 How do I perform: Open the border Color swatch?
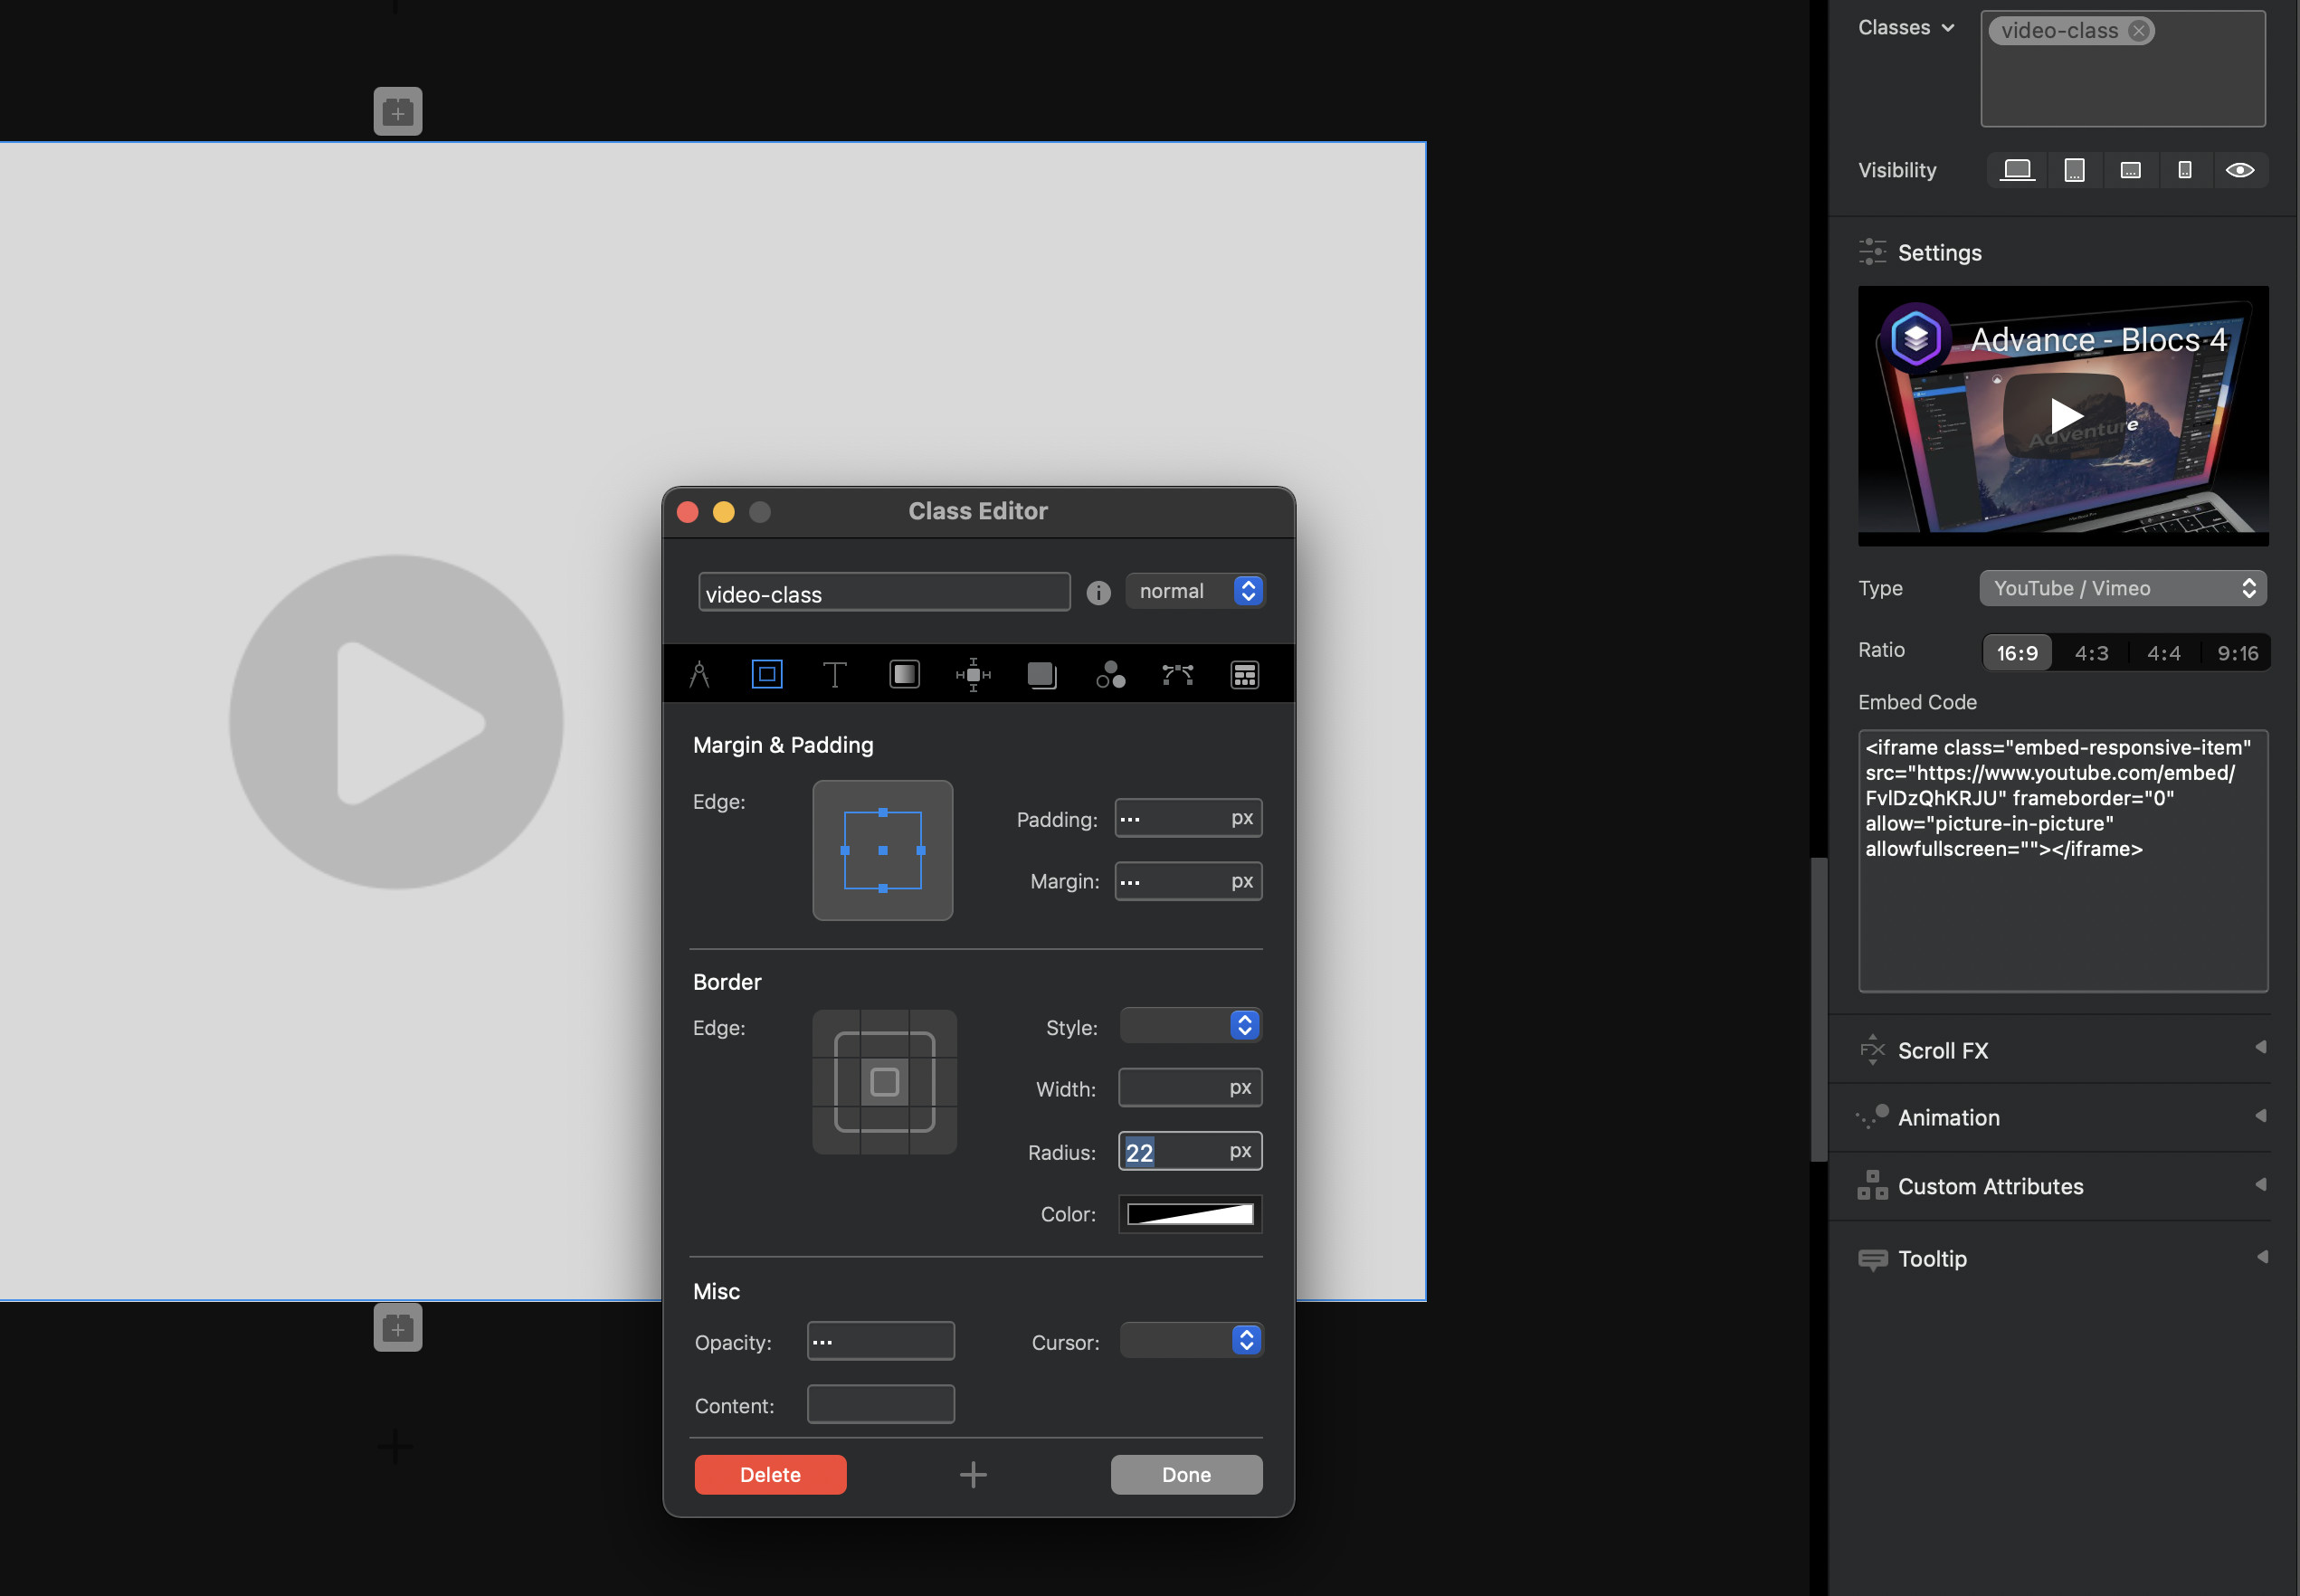click(x=1189, y=1214)
